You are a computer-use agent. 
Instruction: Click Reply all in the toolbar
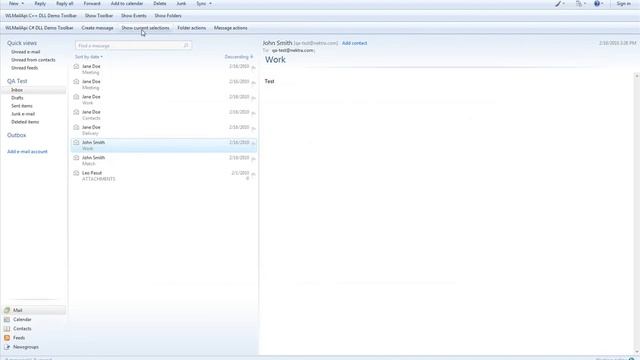tap(64, 4)
